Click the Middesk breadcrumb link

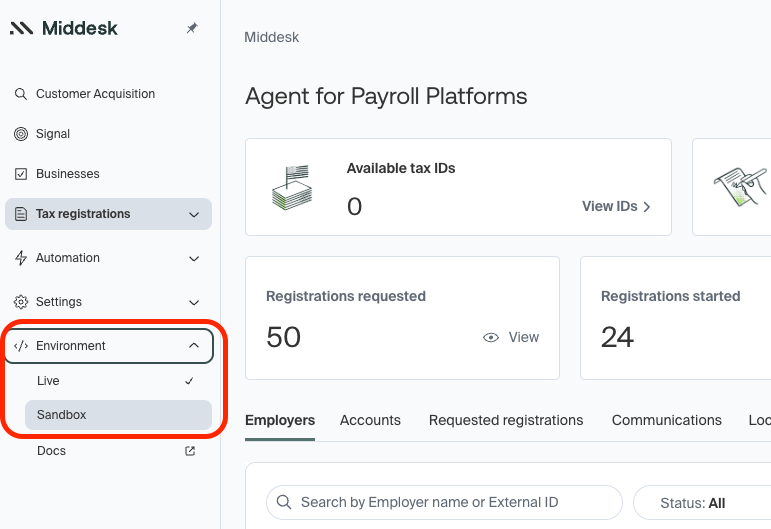[272, 37]
